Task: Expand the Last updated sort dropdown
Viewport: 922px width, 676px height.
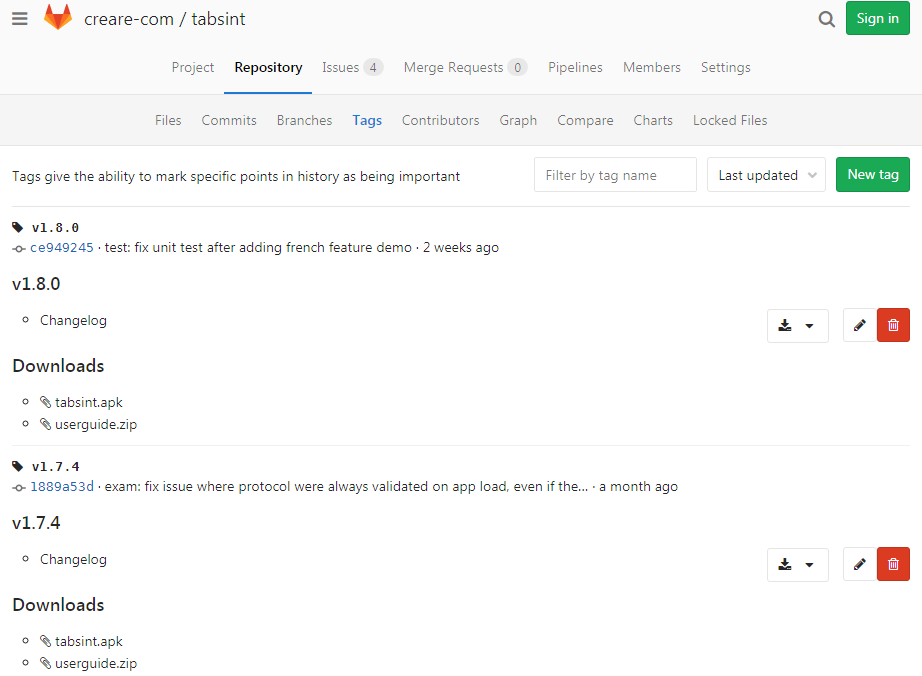Action: 766,175
